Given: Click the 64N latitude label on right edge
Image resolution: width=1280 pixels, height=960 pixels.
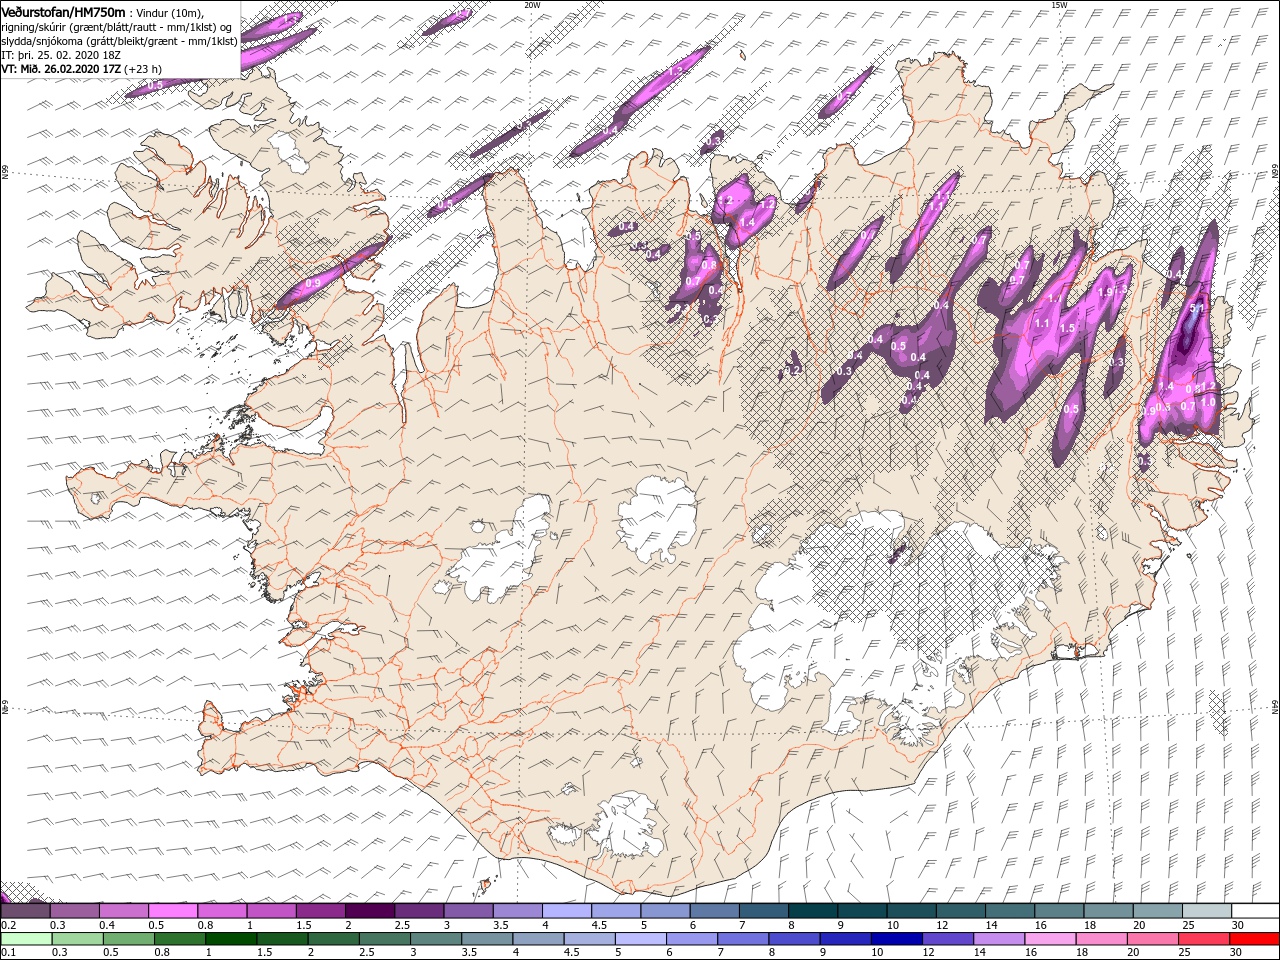Looking at the screenshot, I should click(x=1275, y=708).
